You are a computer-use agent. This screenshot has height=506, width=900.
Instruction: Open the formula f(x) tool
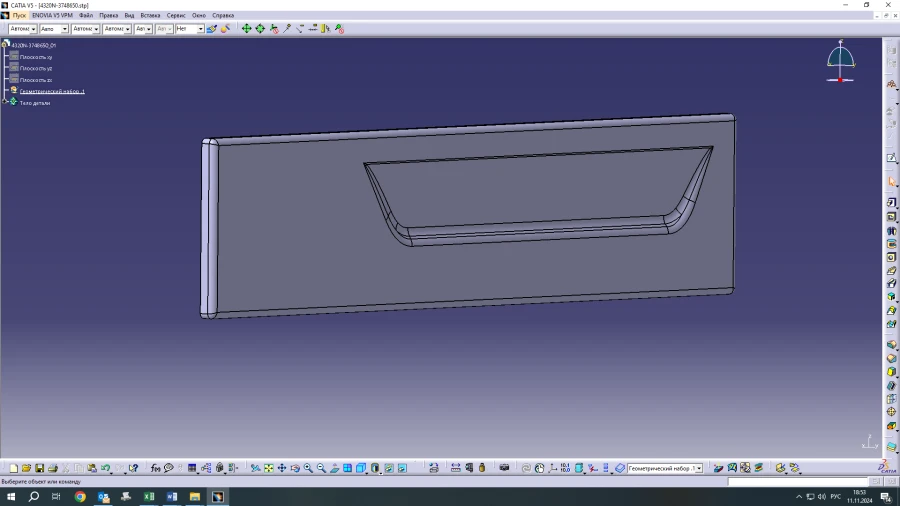click(x=156, y=468)
